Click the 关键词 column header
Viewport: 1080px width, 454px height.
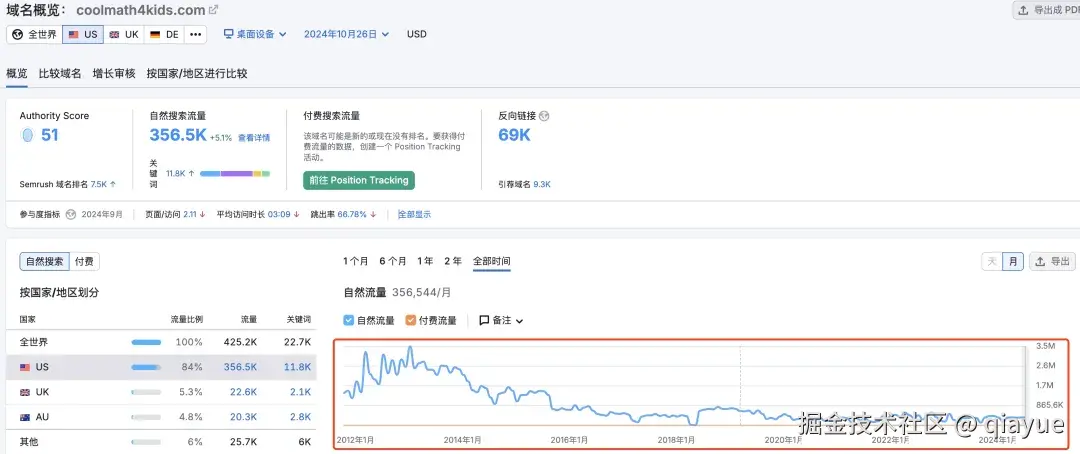point(299,320)
